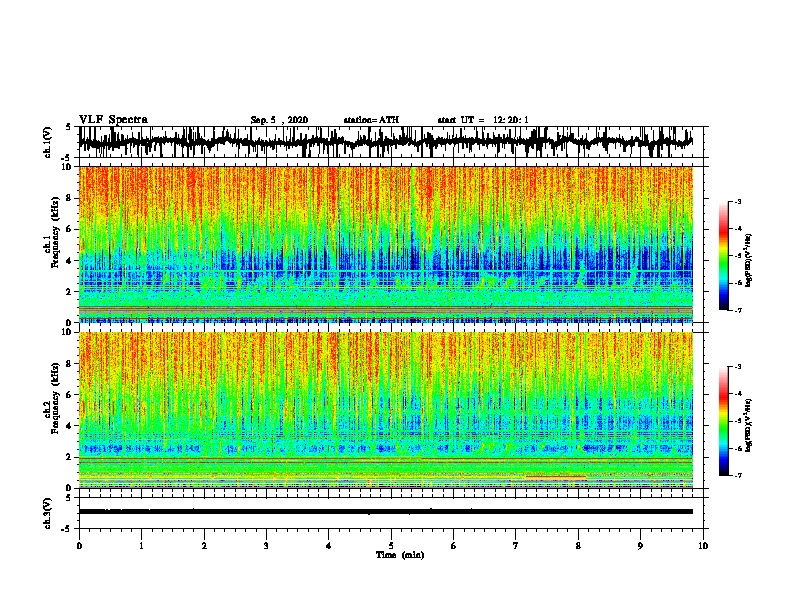The height and width of the screenshot is (612, 792).
Task: Click the time axis tick label "5"
Action: pos(391,546)
